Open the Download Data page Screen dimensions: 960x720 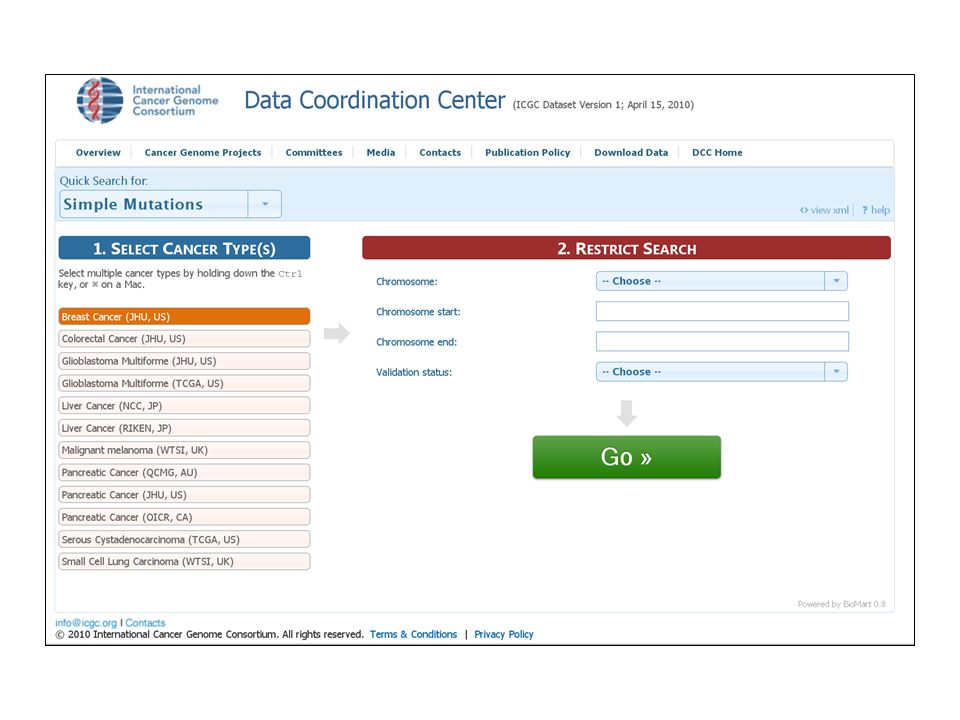[x=631, y=152]
